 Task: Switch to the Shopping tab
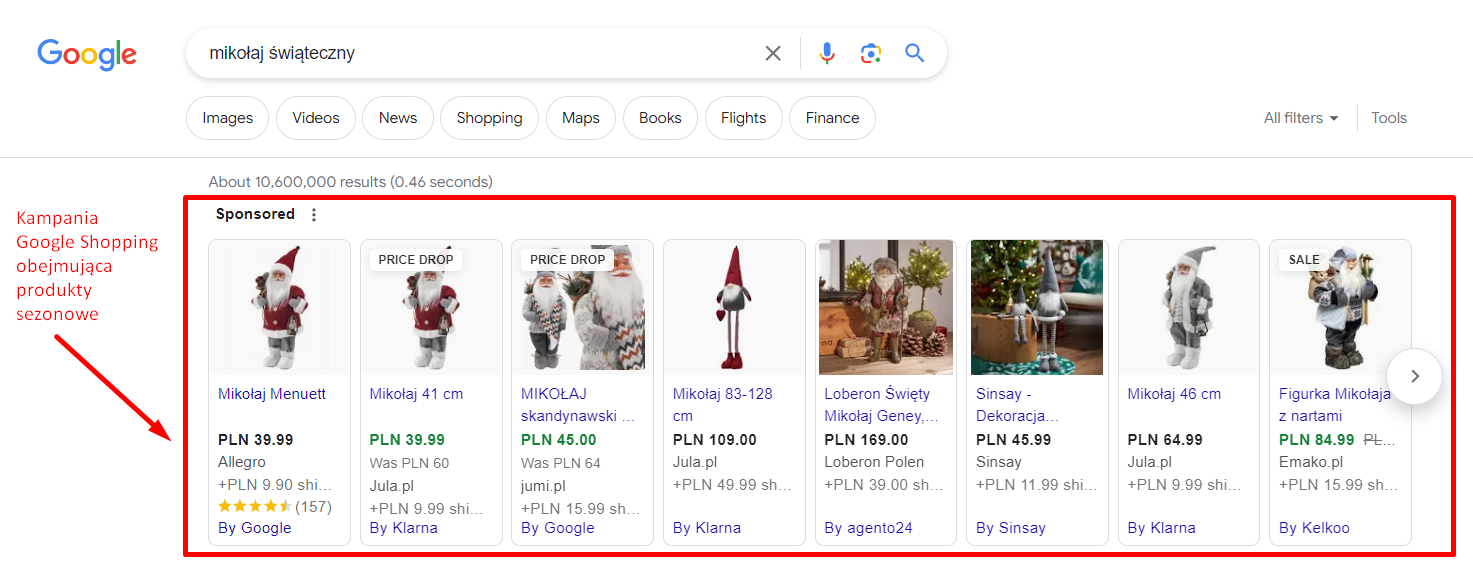(x=489, y=118)
